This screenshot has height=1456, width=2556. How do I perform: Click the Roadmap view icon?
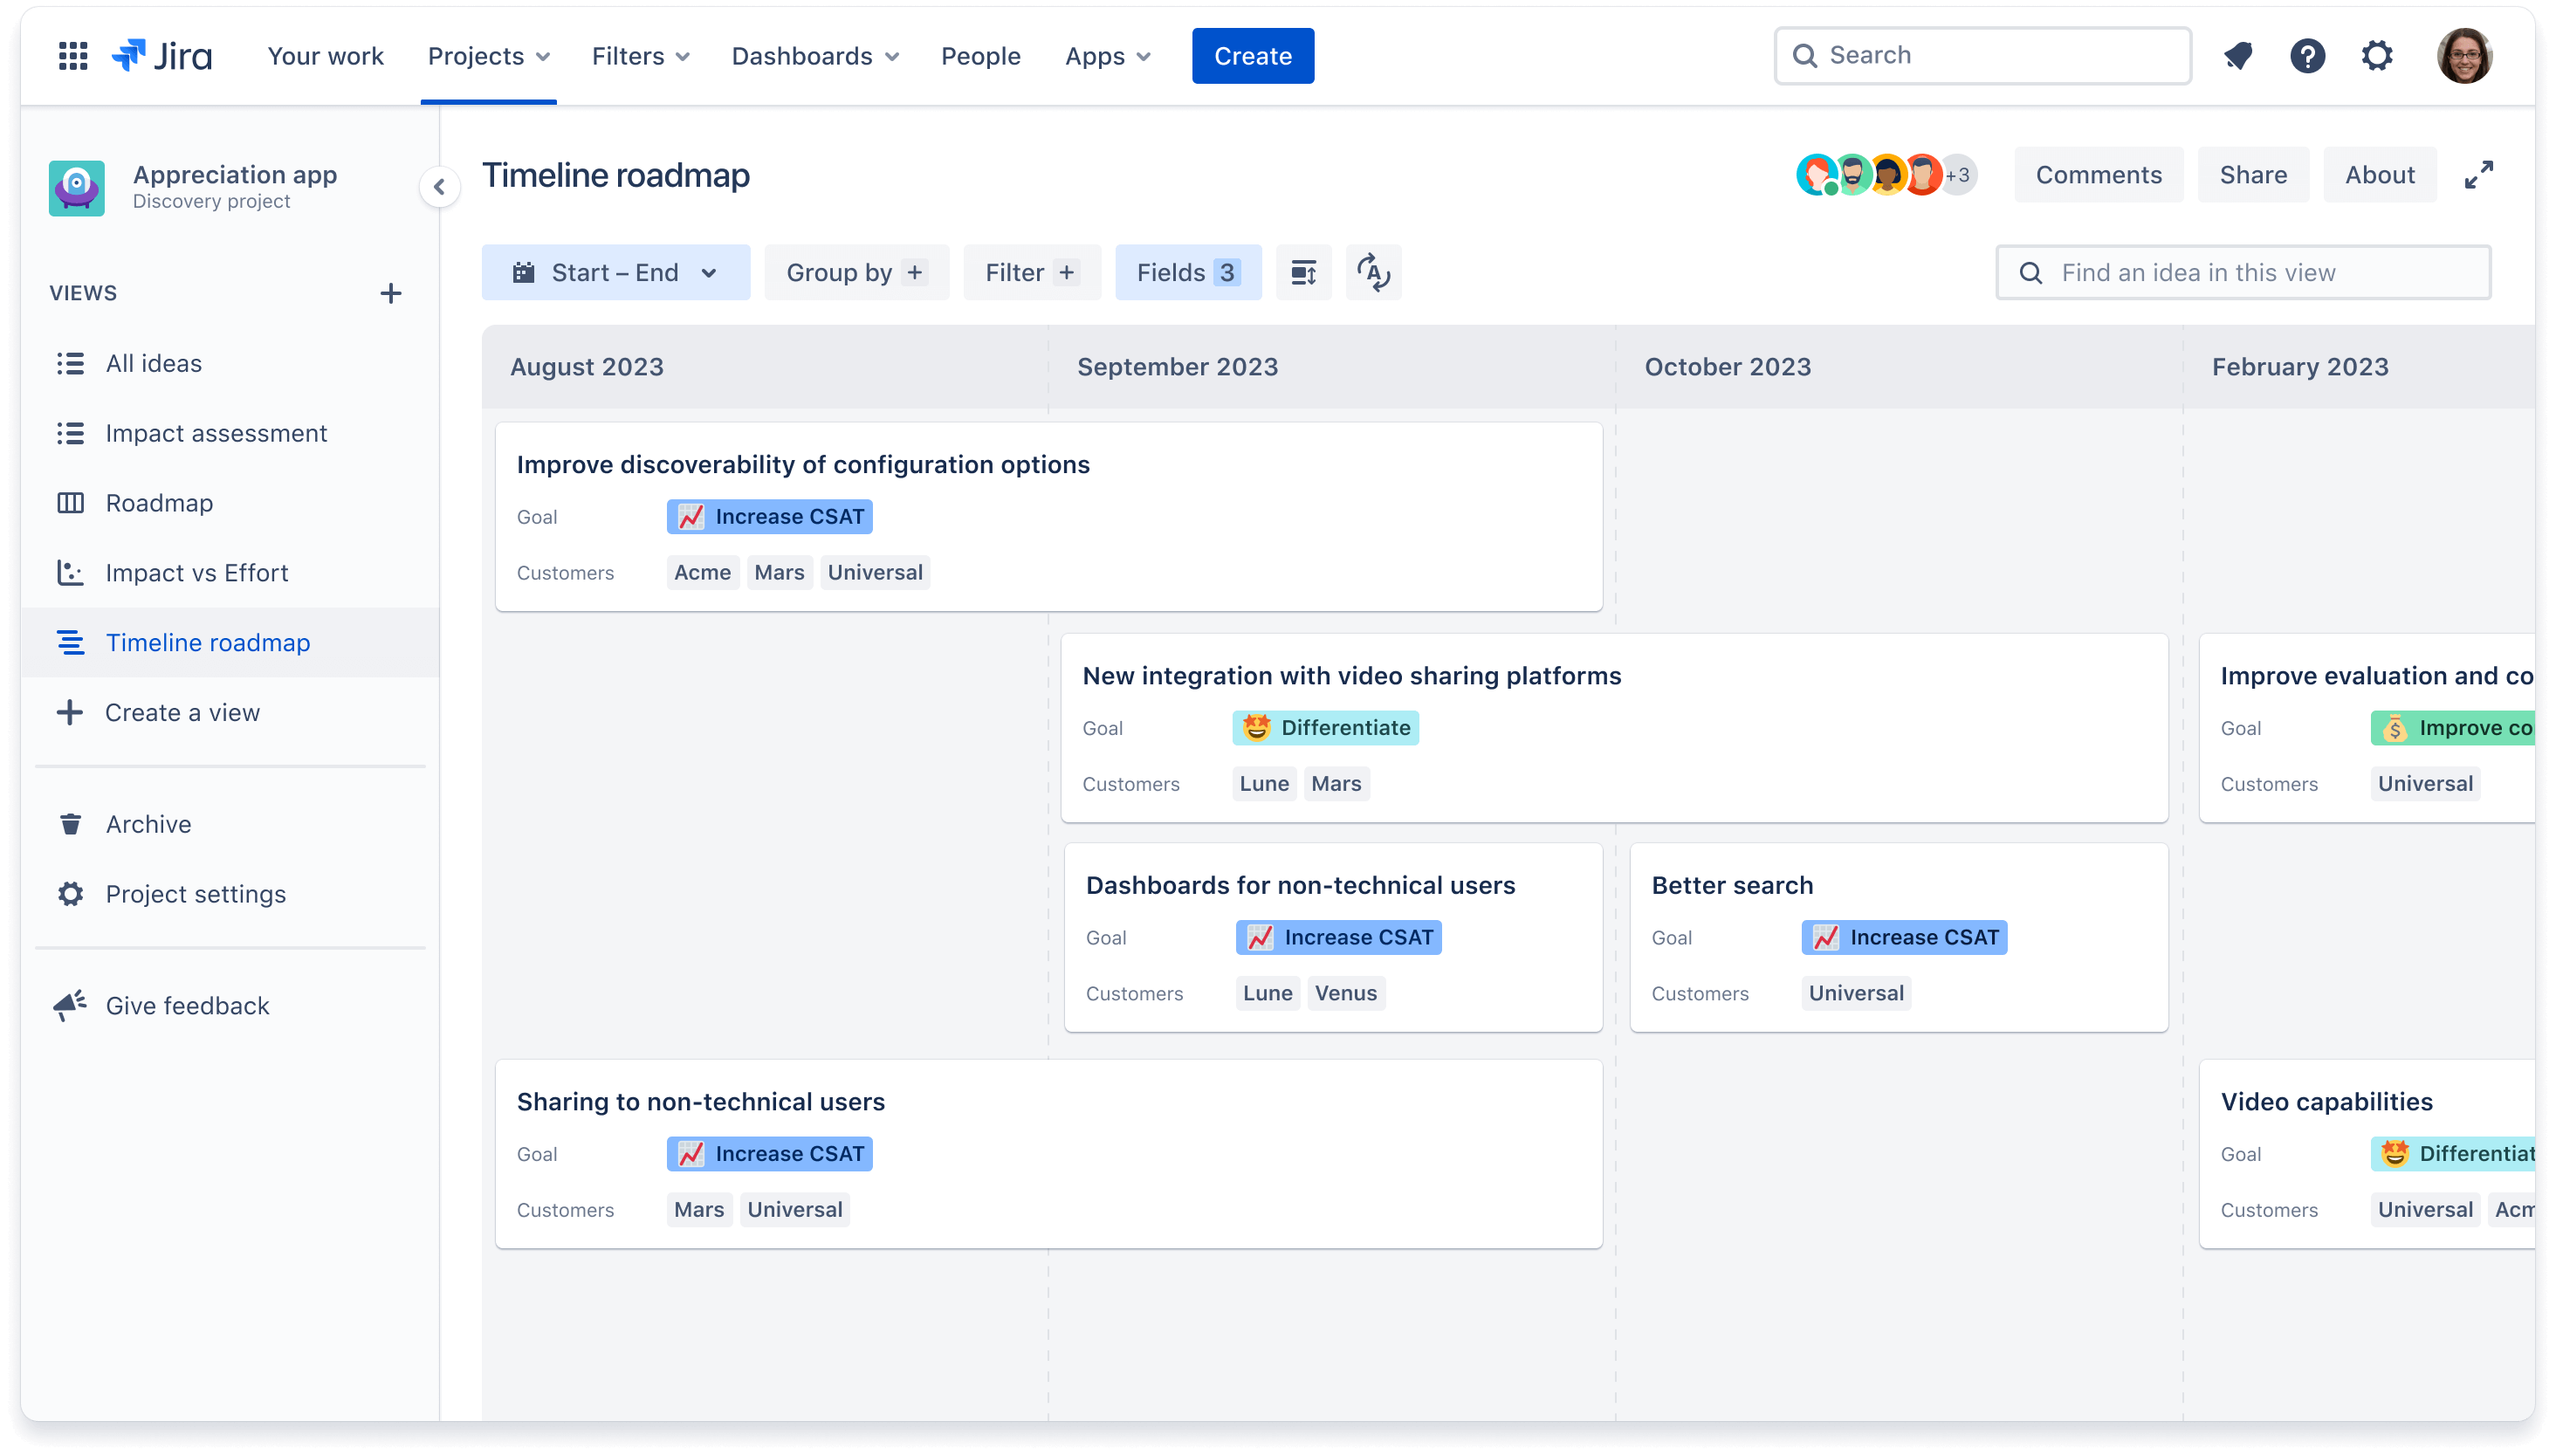pos(70,502)
